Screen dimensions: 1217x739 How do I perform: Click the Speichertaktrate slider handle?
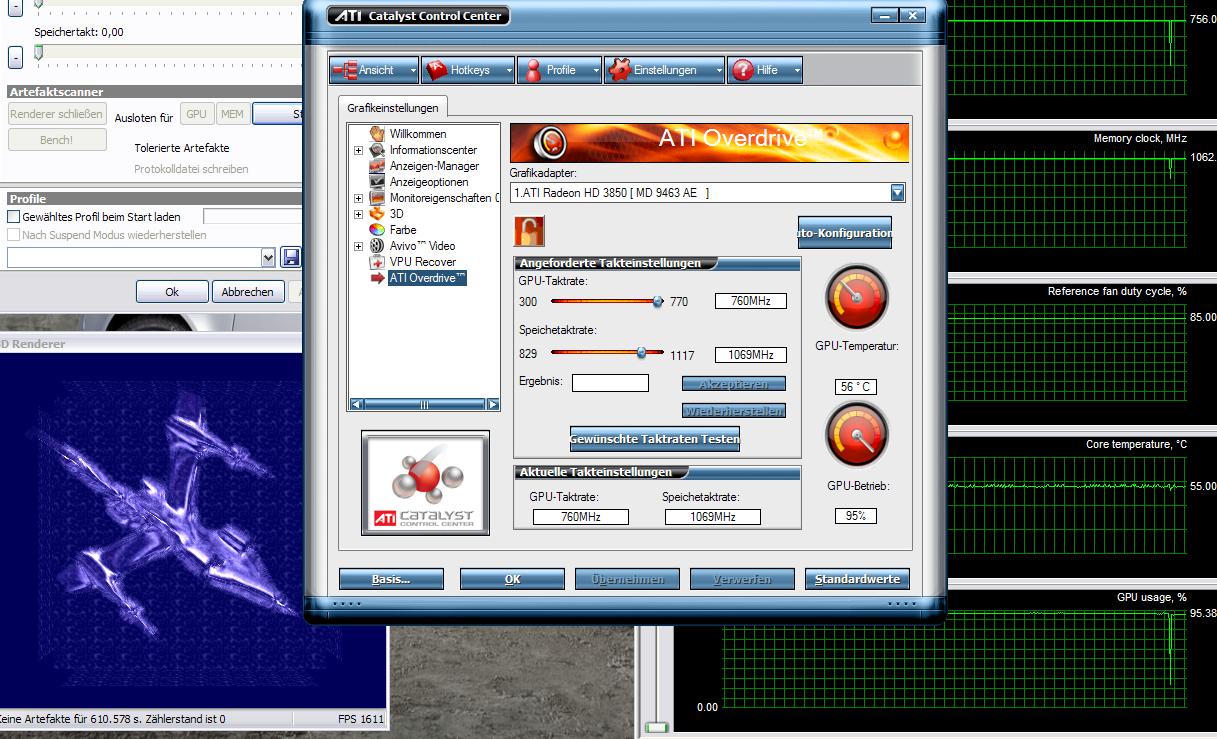642,352
